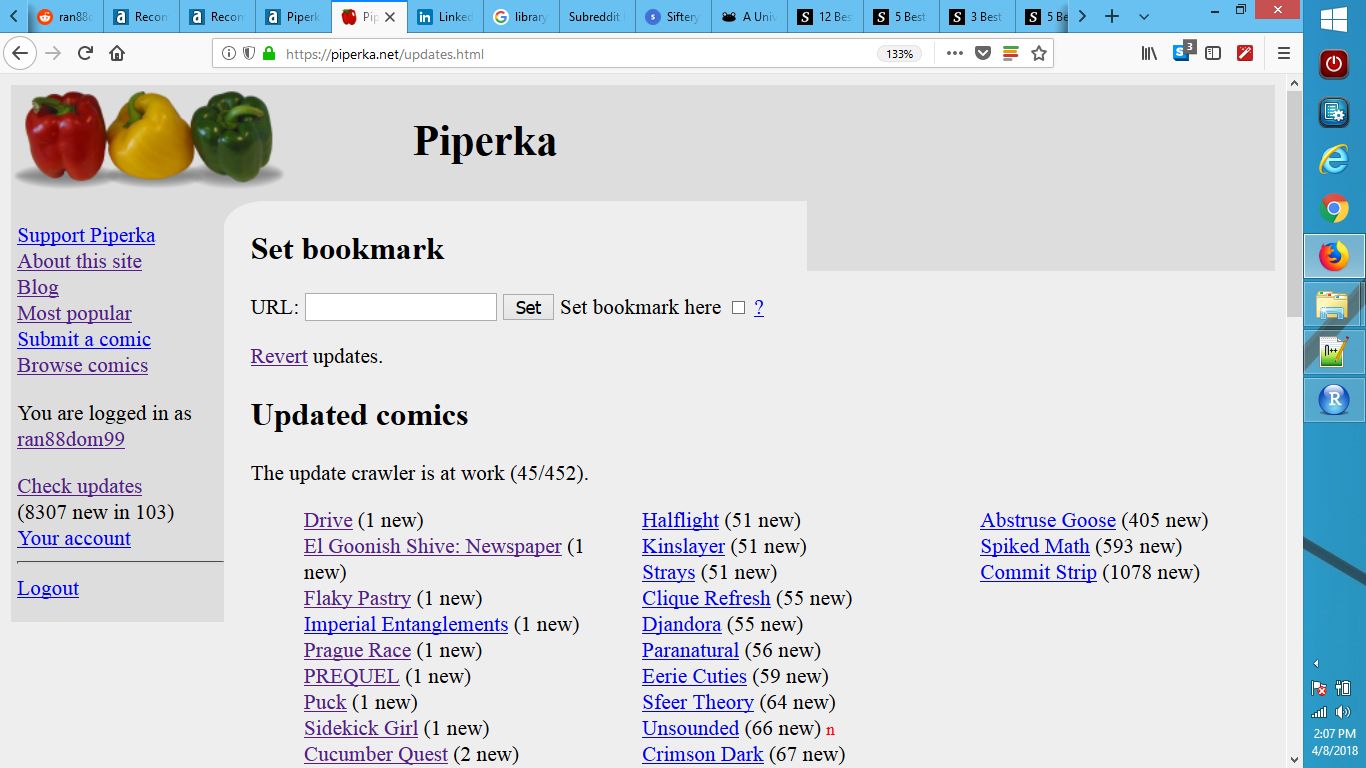
Task: Switch to the Google 'library' tab
Action: tap(521, 16)
